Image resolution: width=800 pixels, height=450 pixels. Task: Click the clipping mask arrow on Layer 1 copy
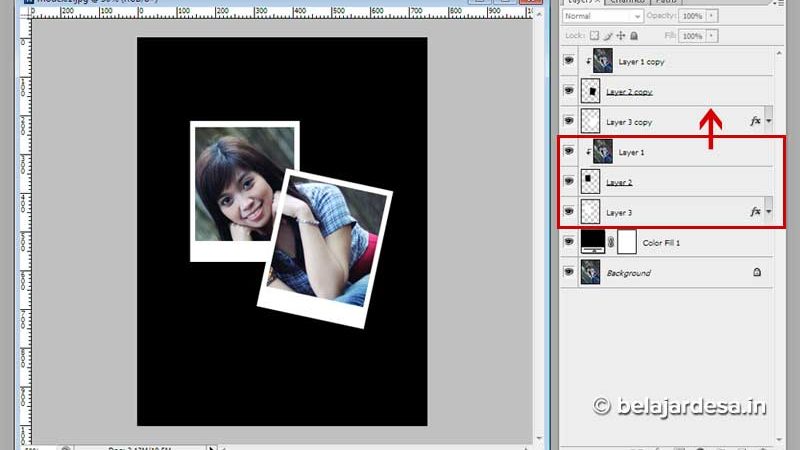[x=588, y=62]
